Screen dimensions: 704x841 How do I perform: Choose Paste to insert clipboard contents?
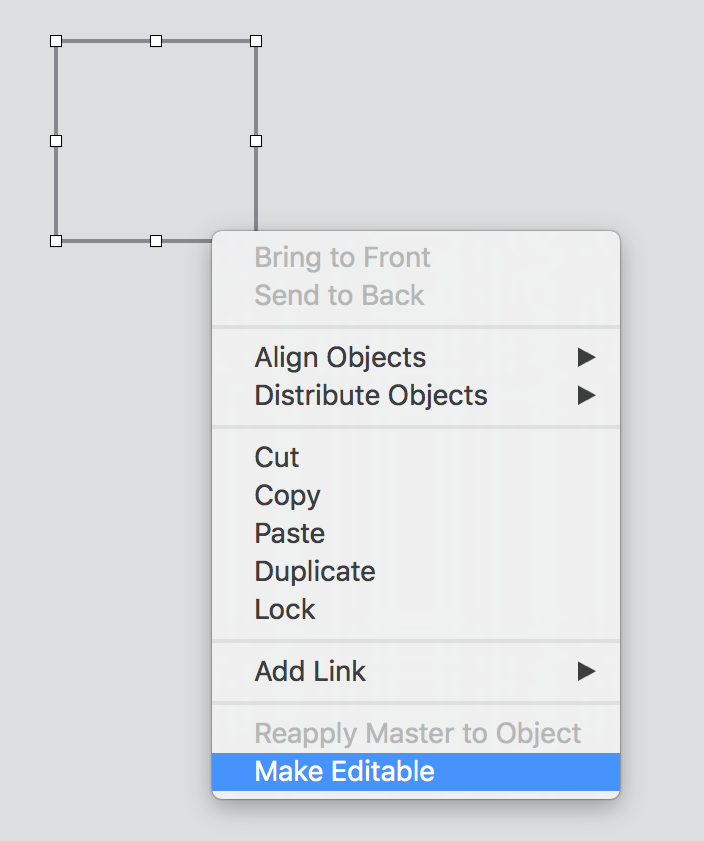pos(289,533)
